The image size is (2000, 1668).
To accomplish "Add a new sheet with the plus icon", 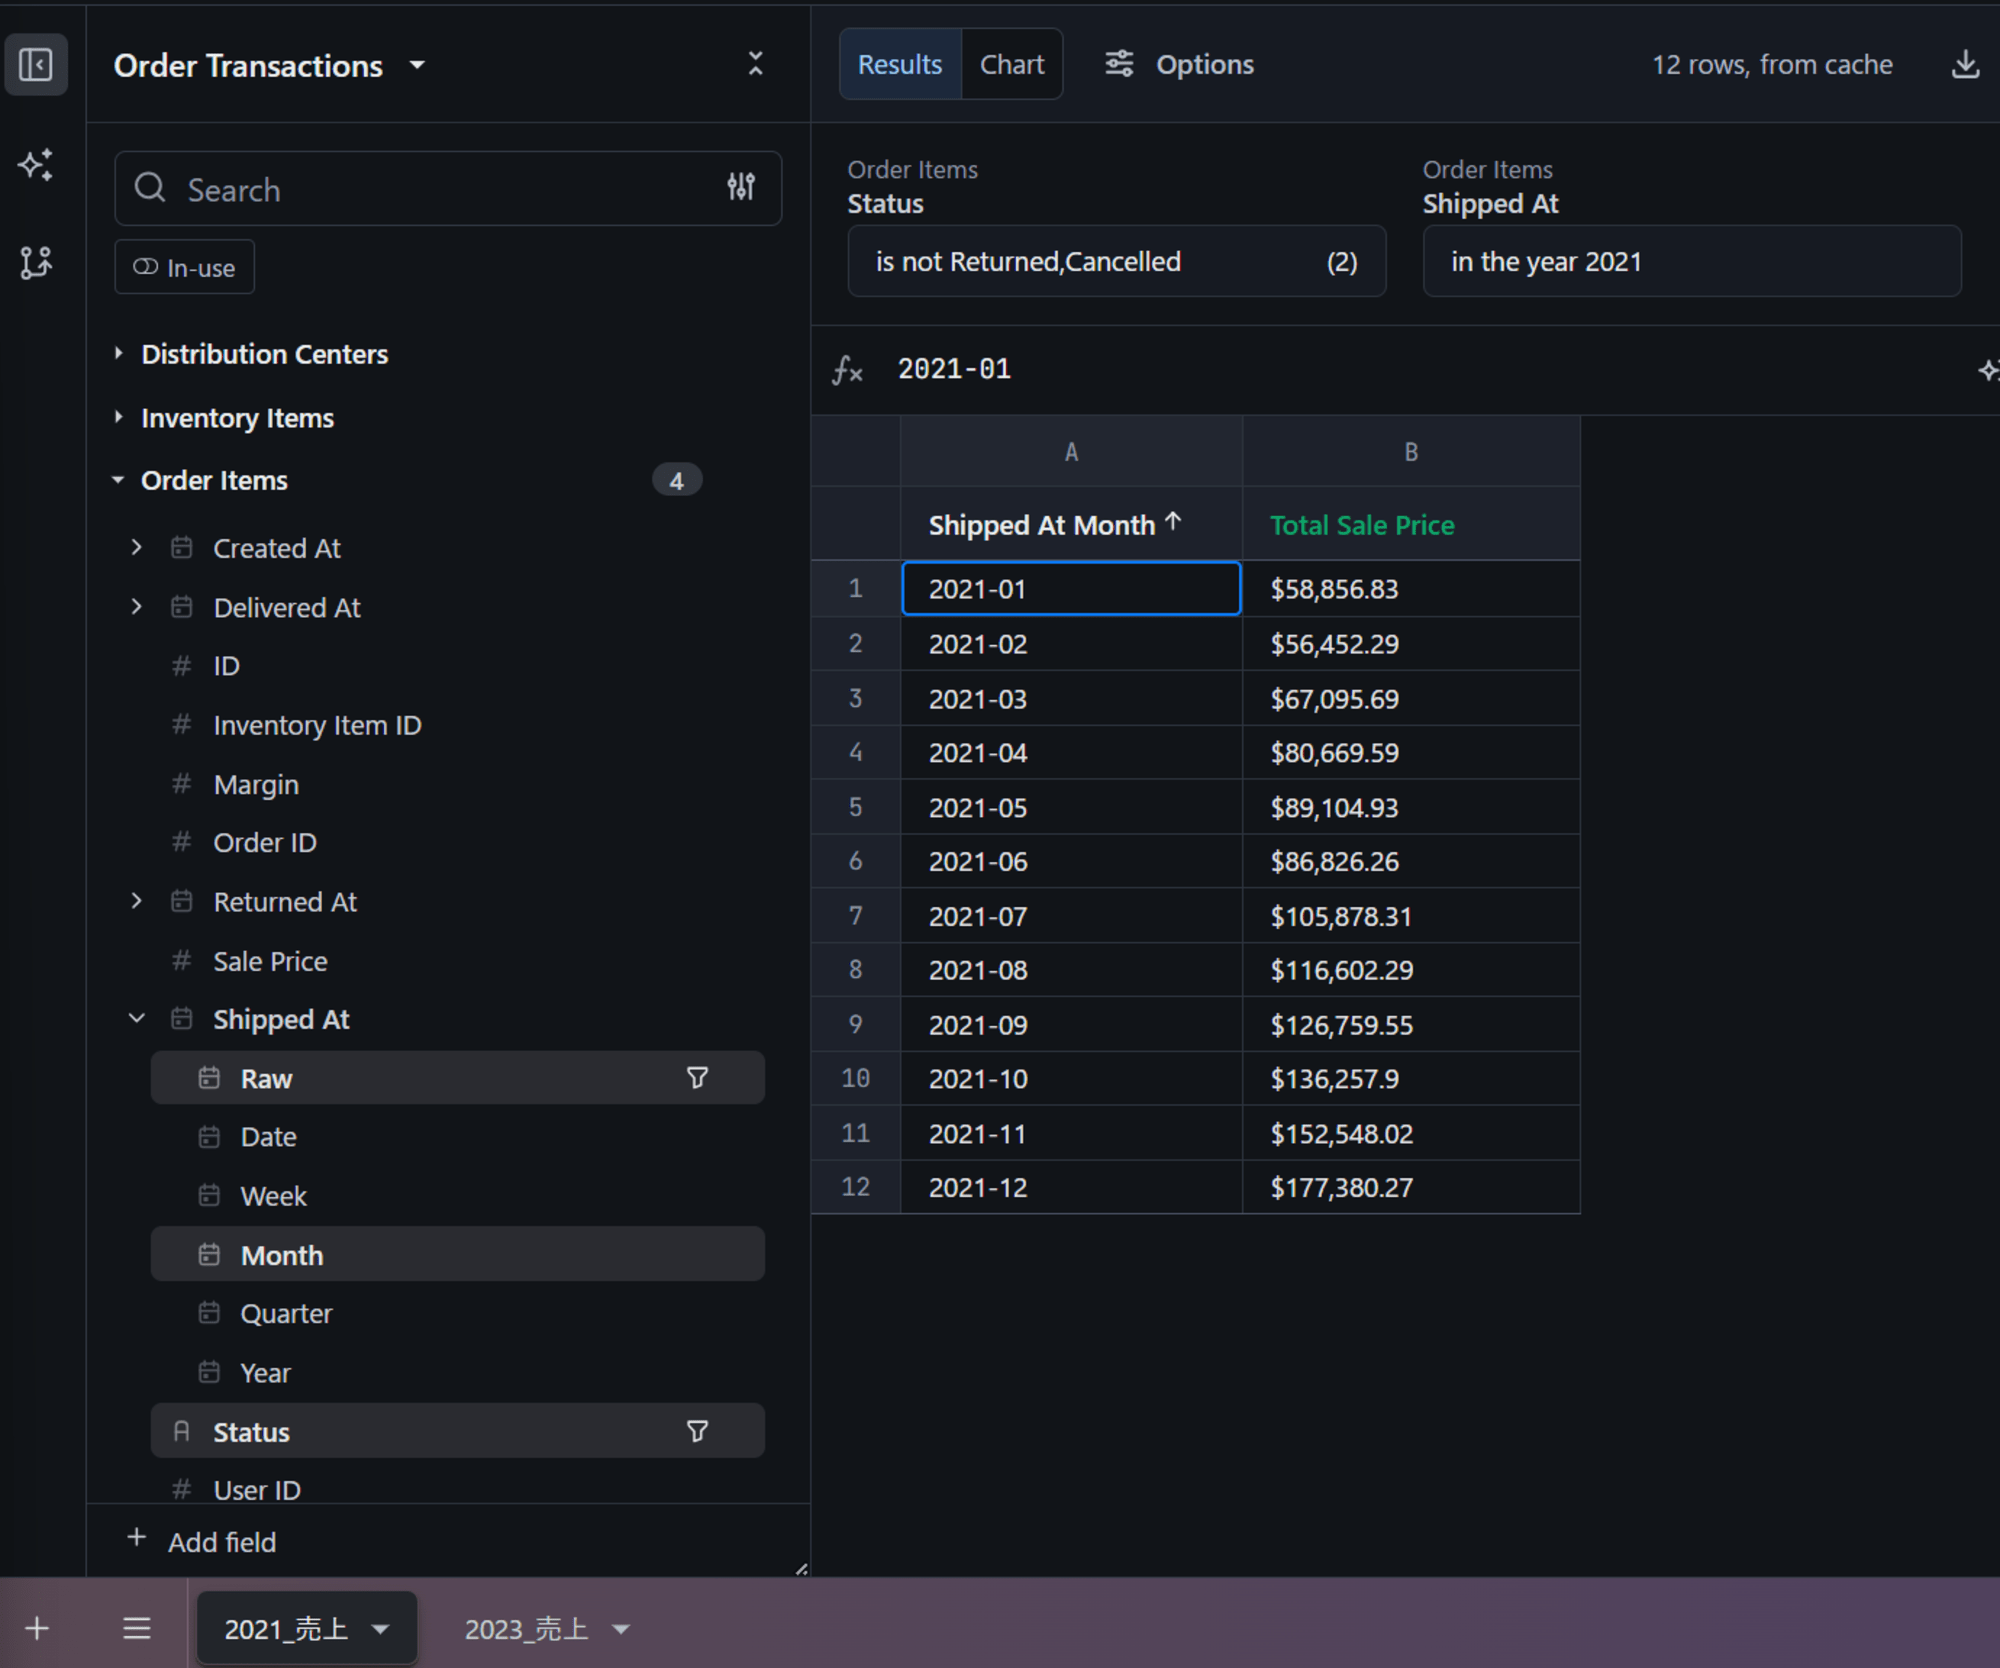I will 37,1628.
